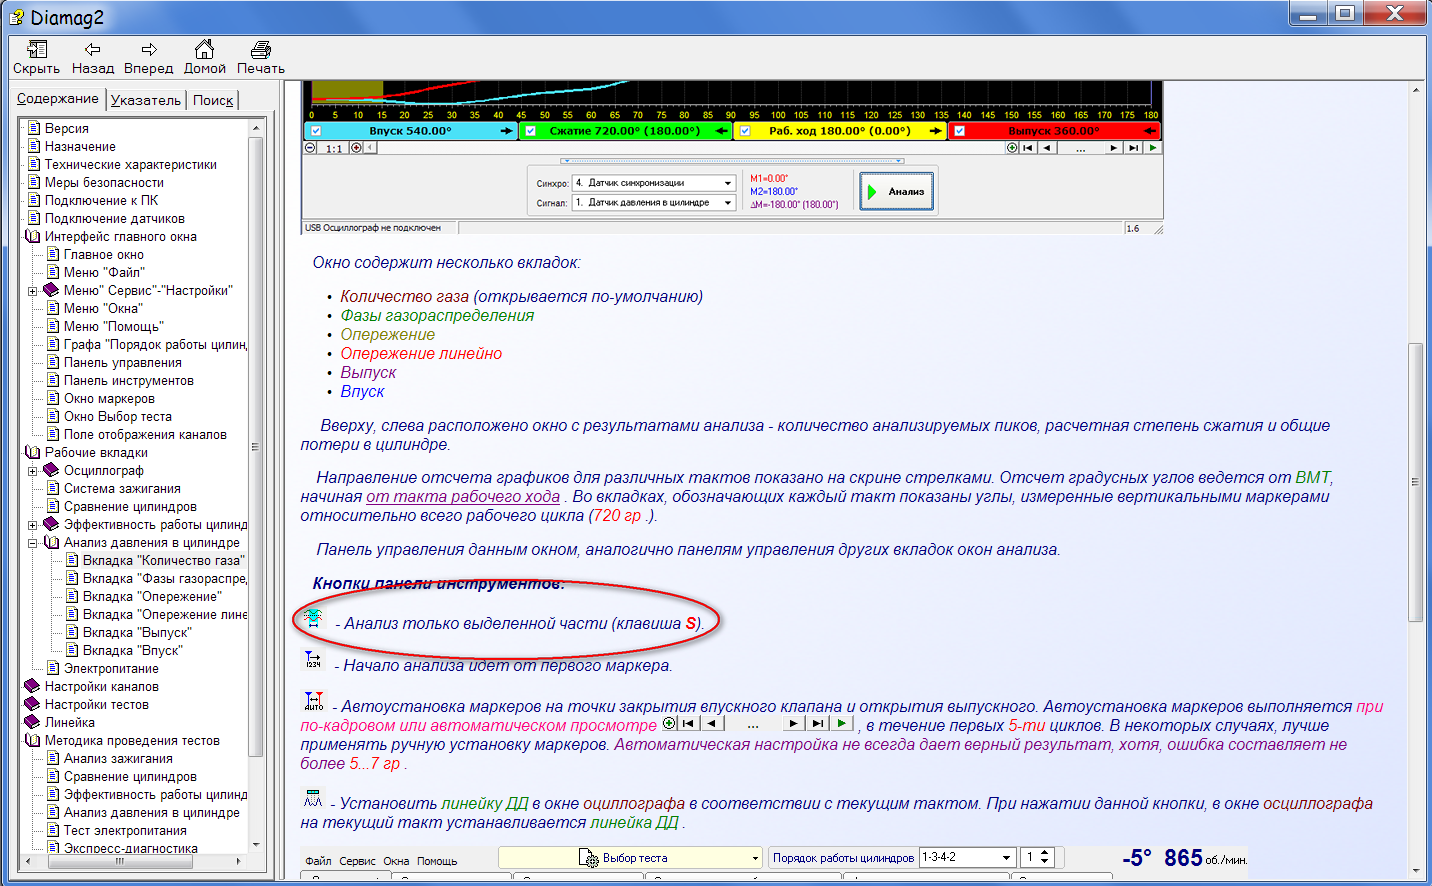Open topic Вкладка "Впуск"
The image size is (1432, 886).
click(x=133, y=651)
